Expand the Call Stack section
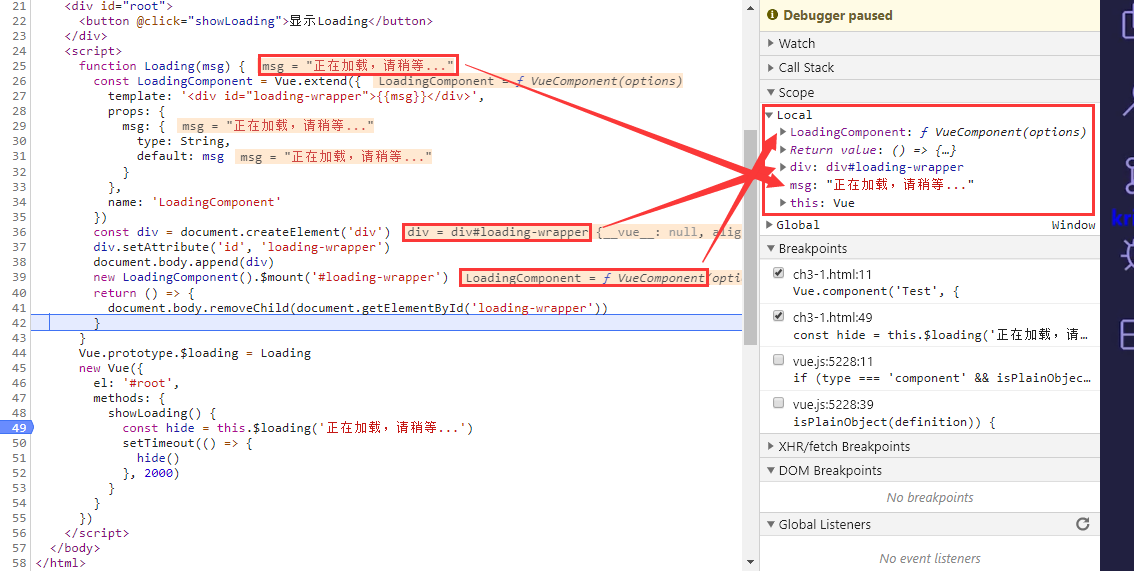 click(771, 67)
